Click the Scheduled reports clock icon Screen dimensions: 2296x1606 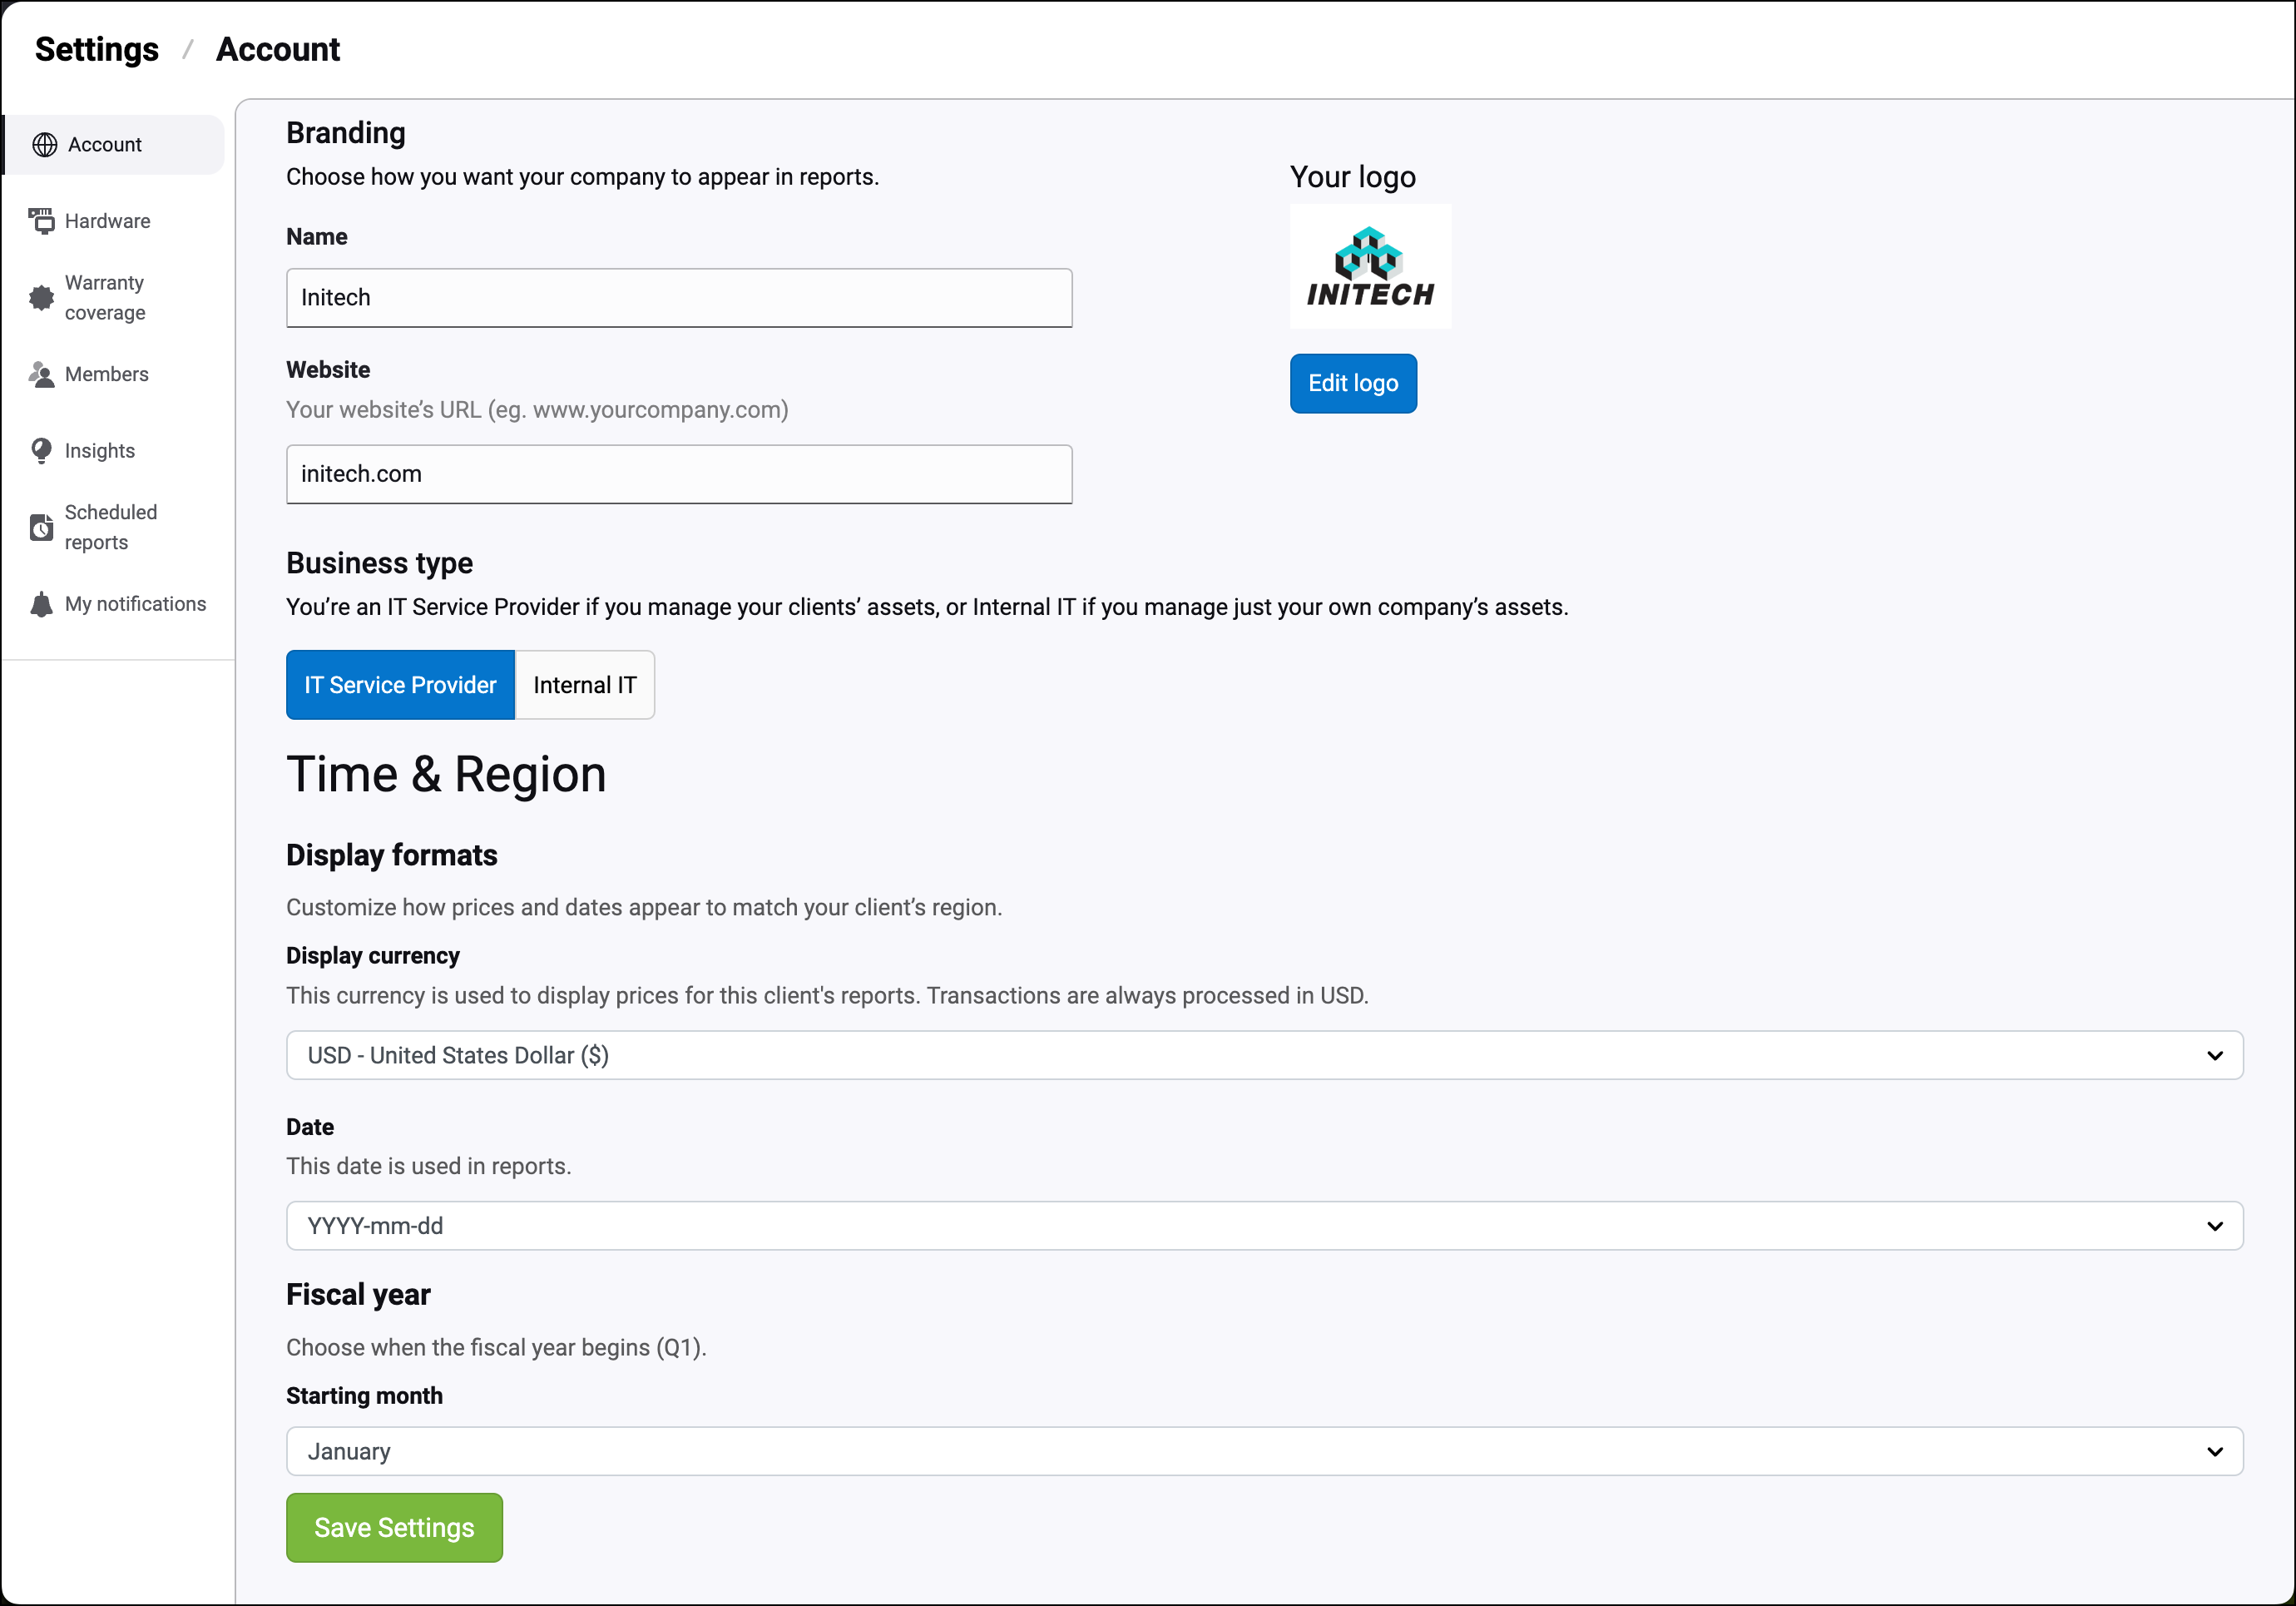coord(42,527)
